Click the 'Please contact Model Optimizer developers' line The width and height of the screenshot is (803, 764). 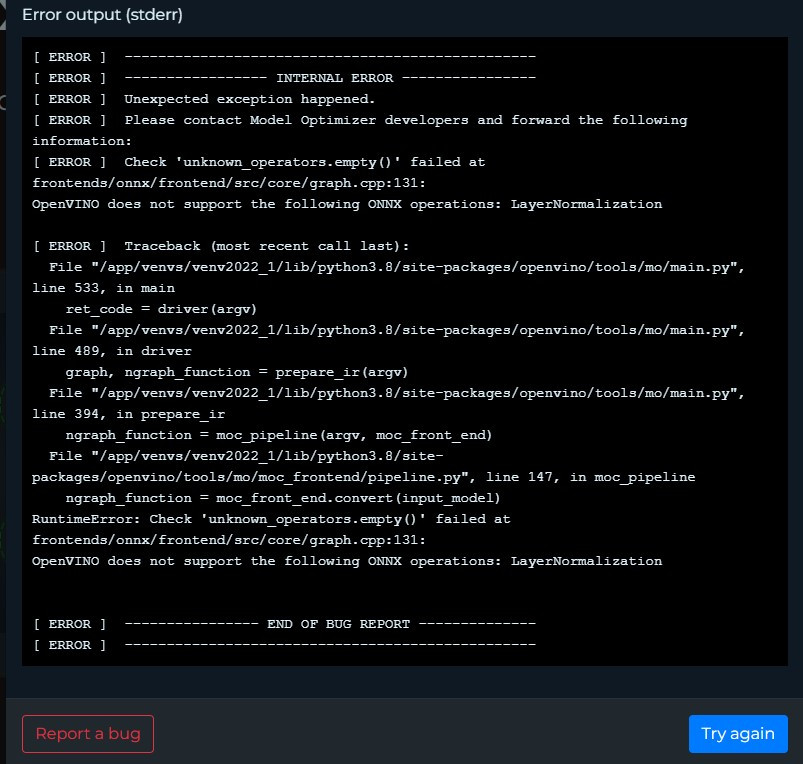[x=405, y=120]
